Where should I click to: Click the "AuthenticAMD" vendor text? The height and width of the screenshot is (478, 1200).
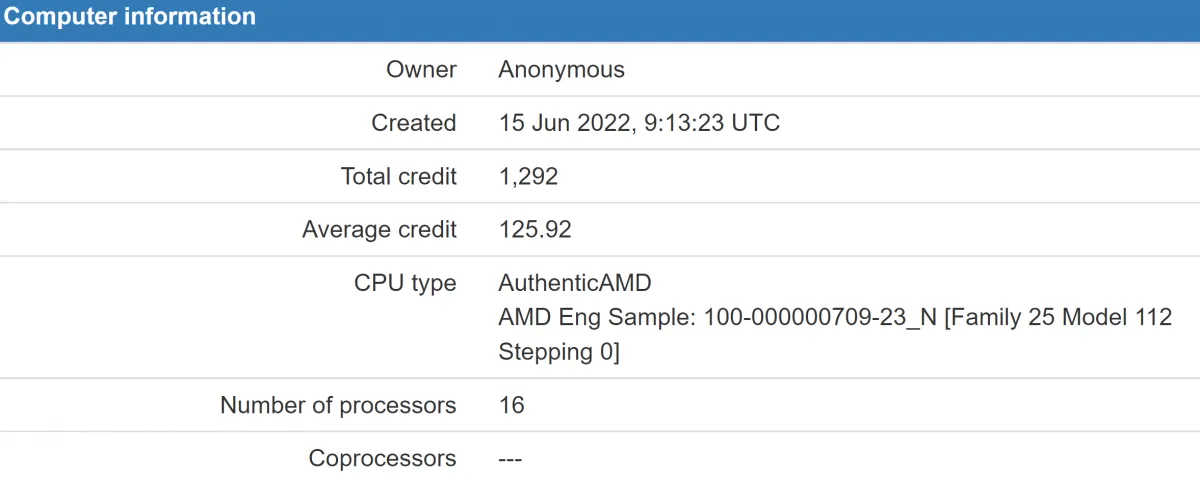[574, 283]
